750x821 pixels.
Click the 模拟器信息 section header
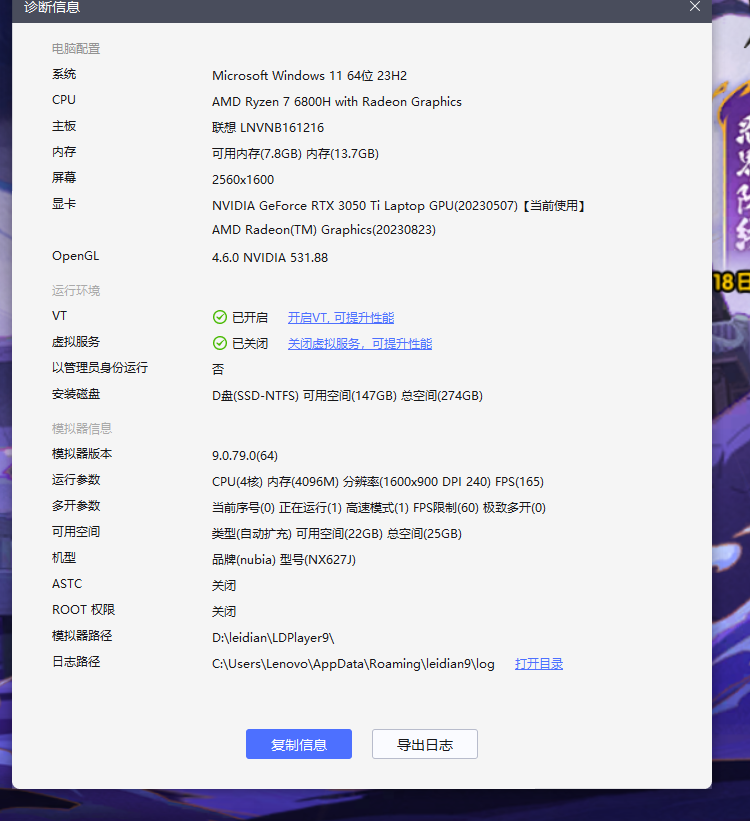[x=82, y=428]
